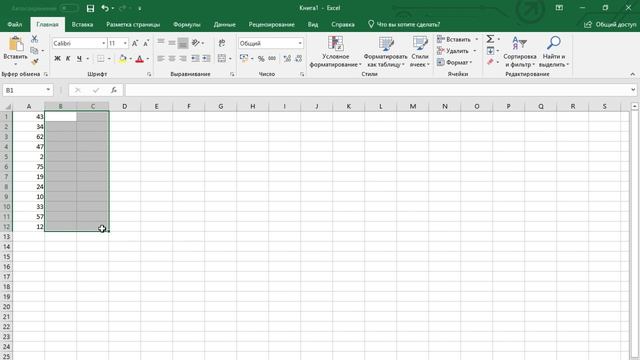Switch to the Вставка tab
640x360 pixels.
pos(82,24)
